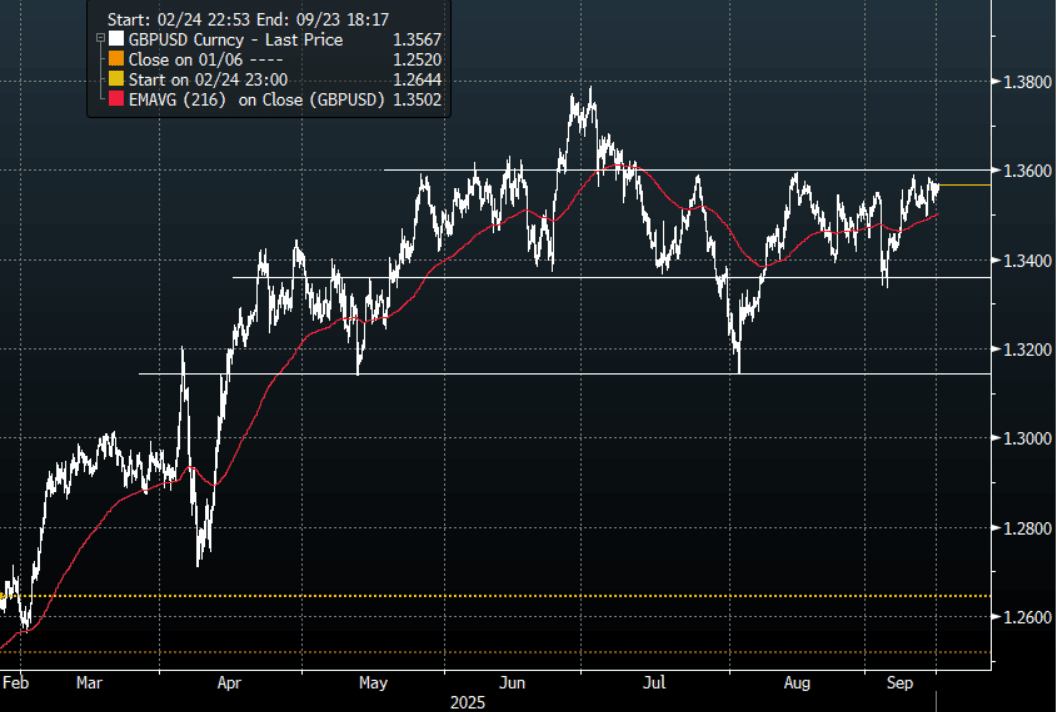The width and height of the screenshot is (1056, 712).
Task: Click the red EMAVG (216) swatch
Action: click(116, 100)
